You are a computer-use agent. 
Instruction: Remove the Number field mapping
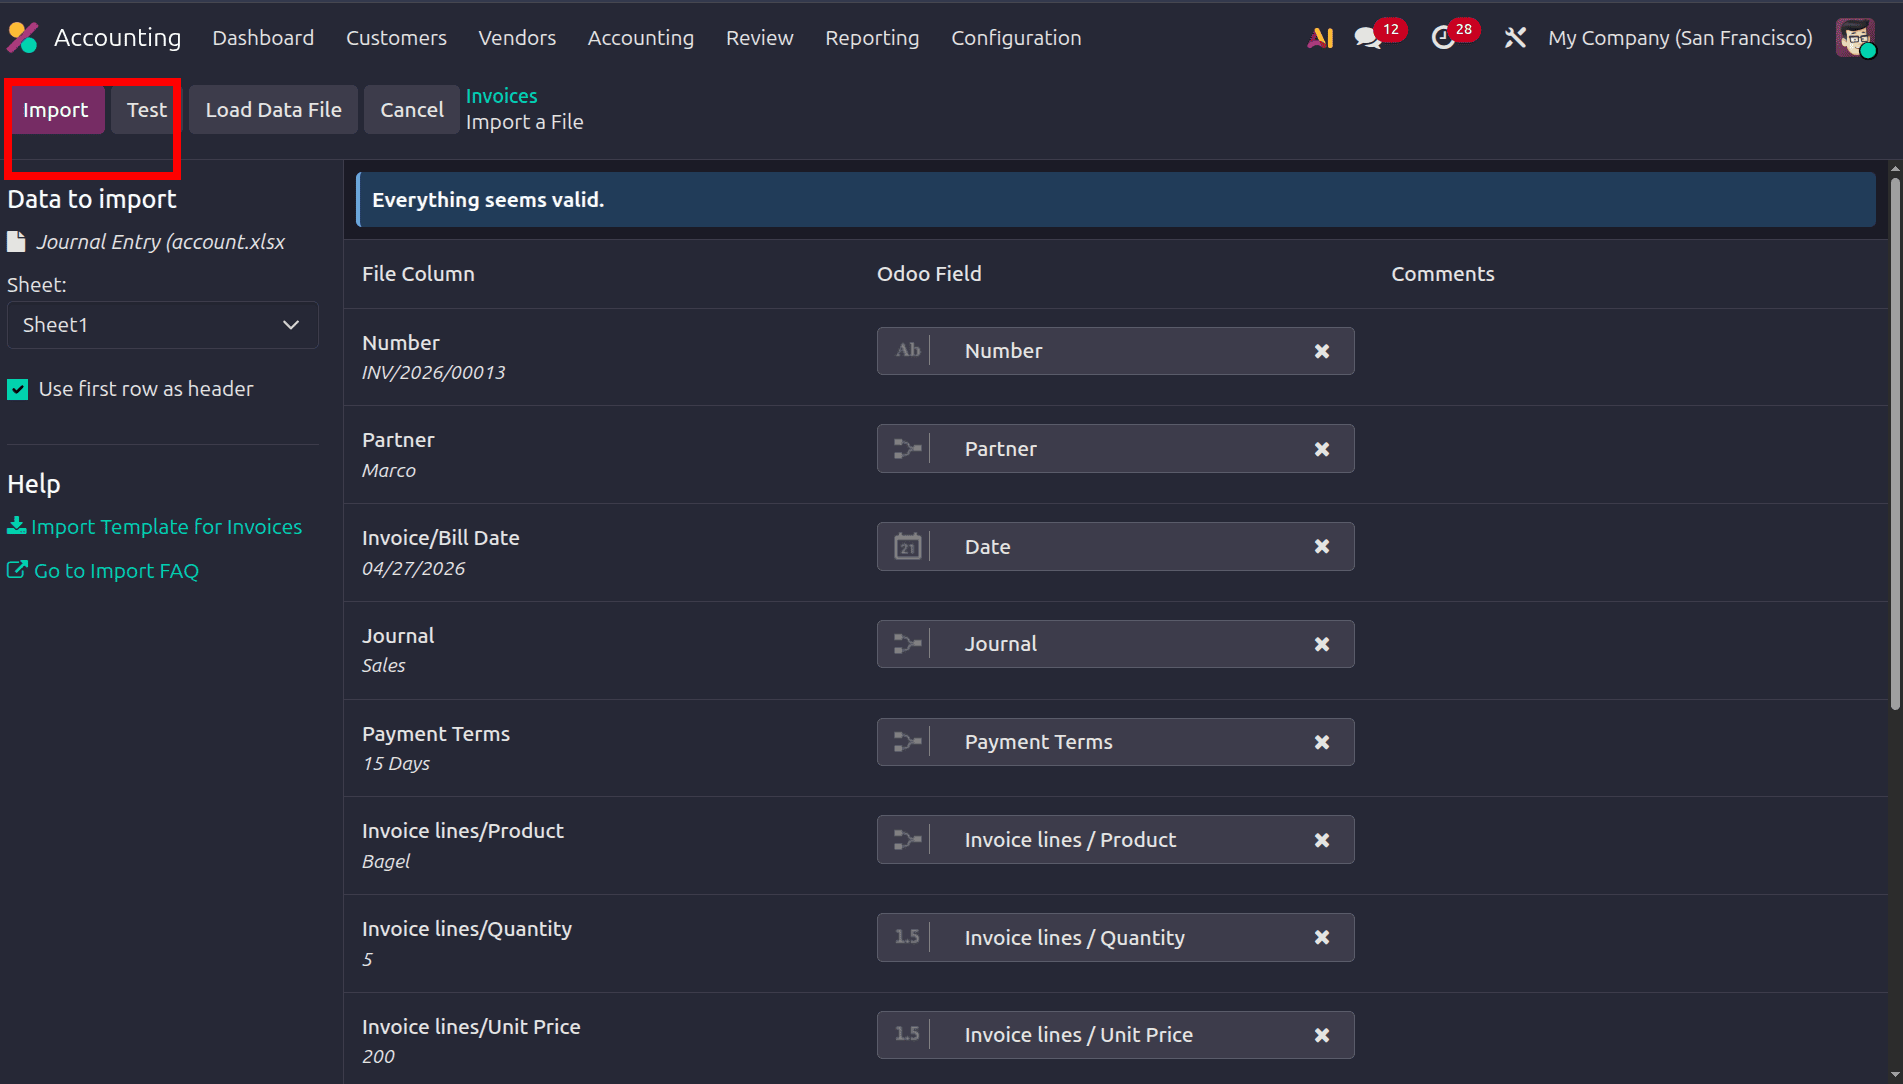tap(1322, 351)
